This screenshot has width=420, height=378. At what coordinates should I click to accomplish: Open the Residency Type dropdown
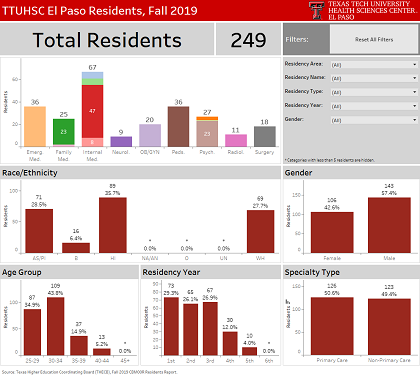[374, 92]
